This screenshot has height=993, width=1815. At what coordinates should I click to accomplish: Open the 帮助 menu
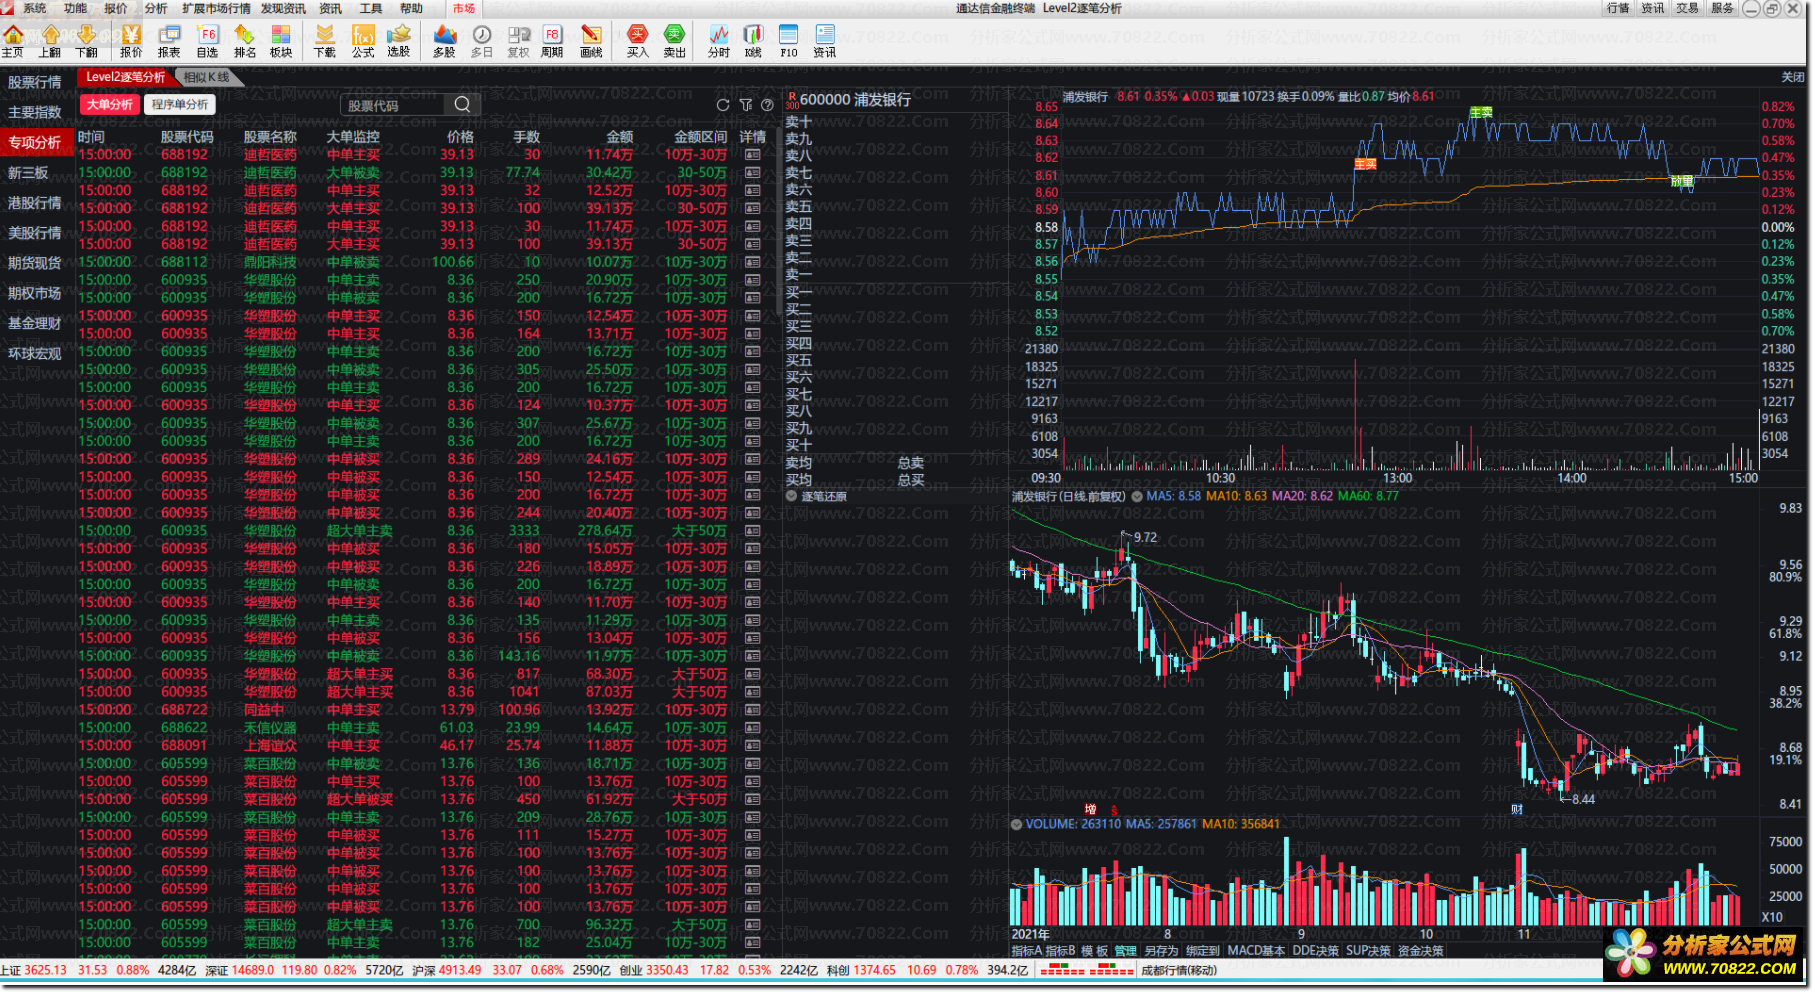pyautogui.click(x=411, y=8)
